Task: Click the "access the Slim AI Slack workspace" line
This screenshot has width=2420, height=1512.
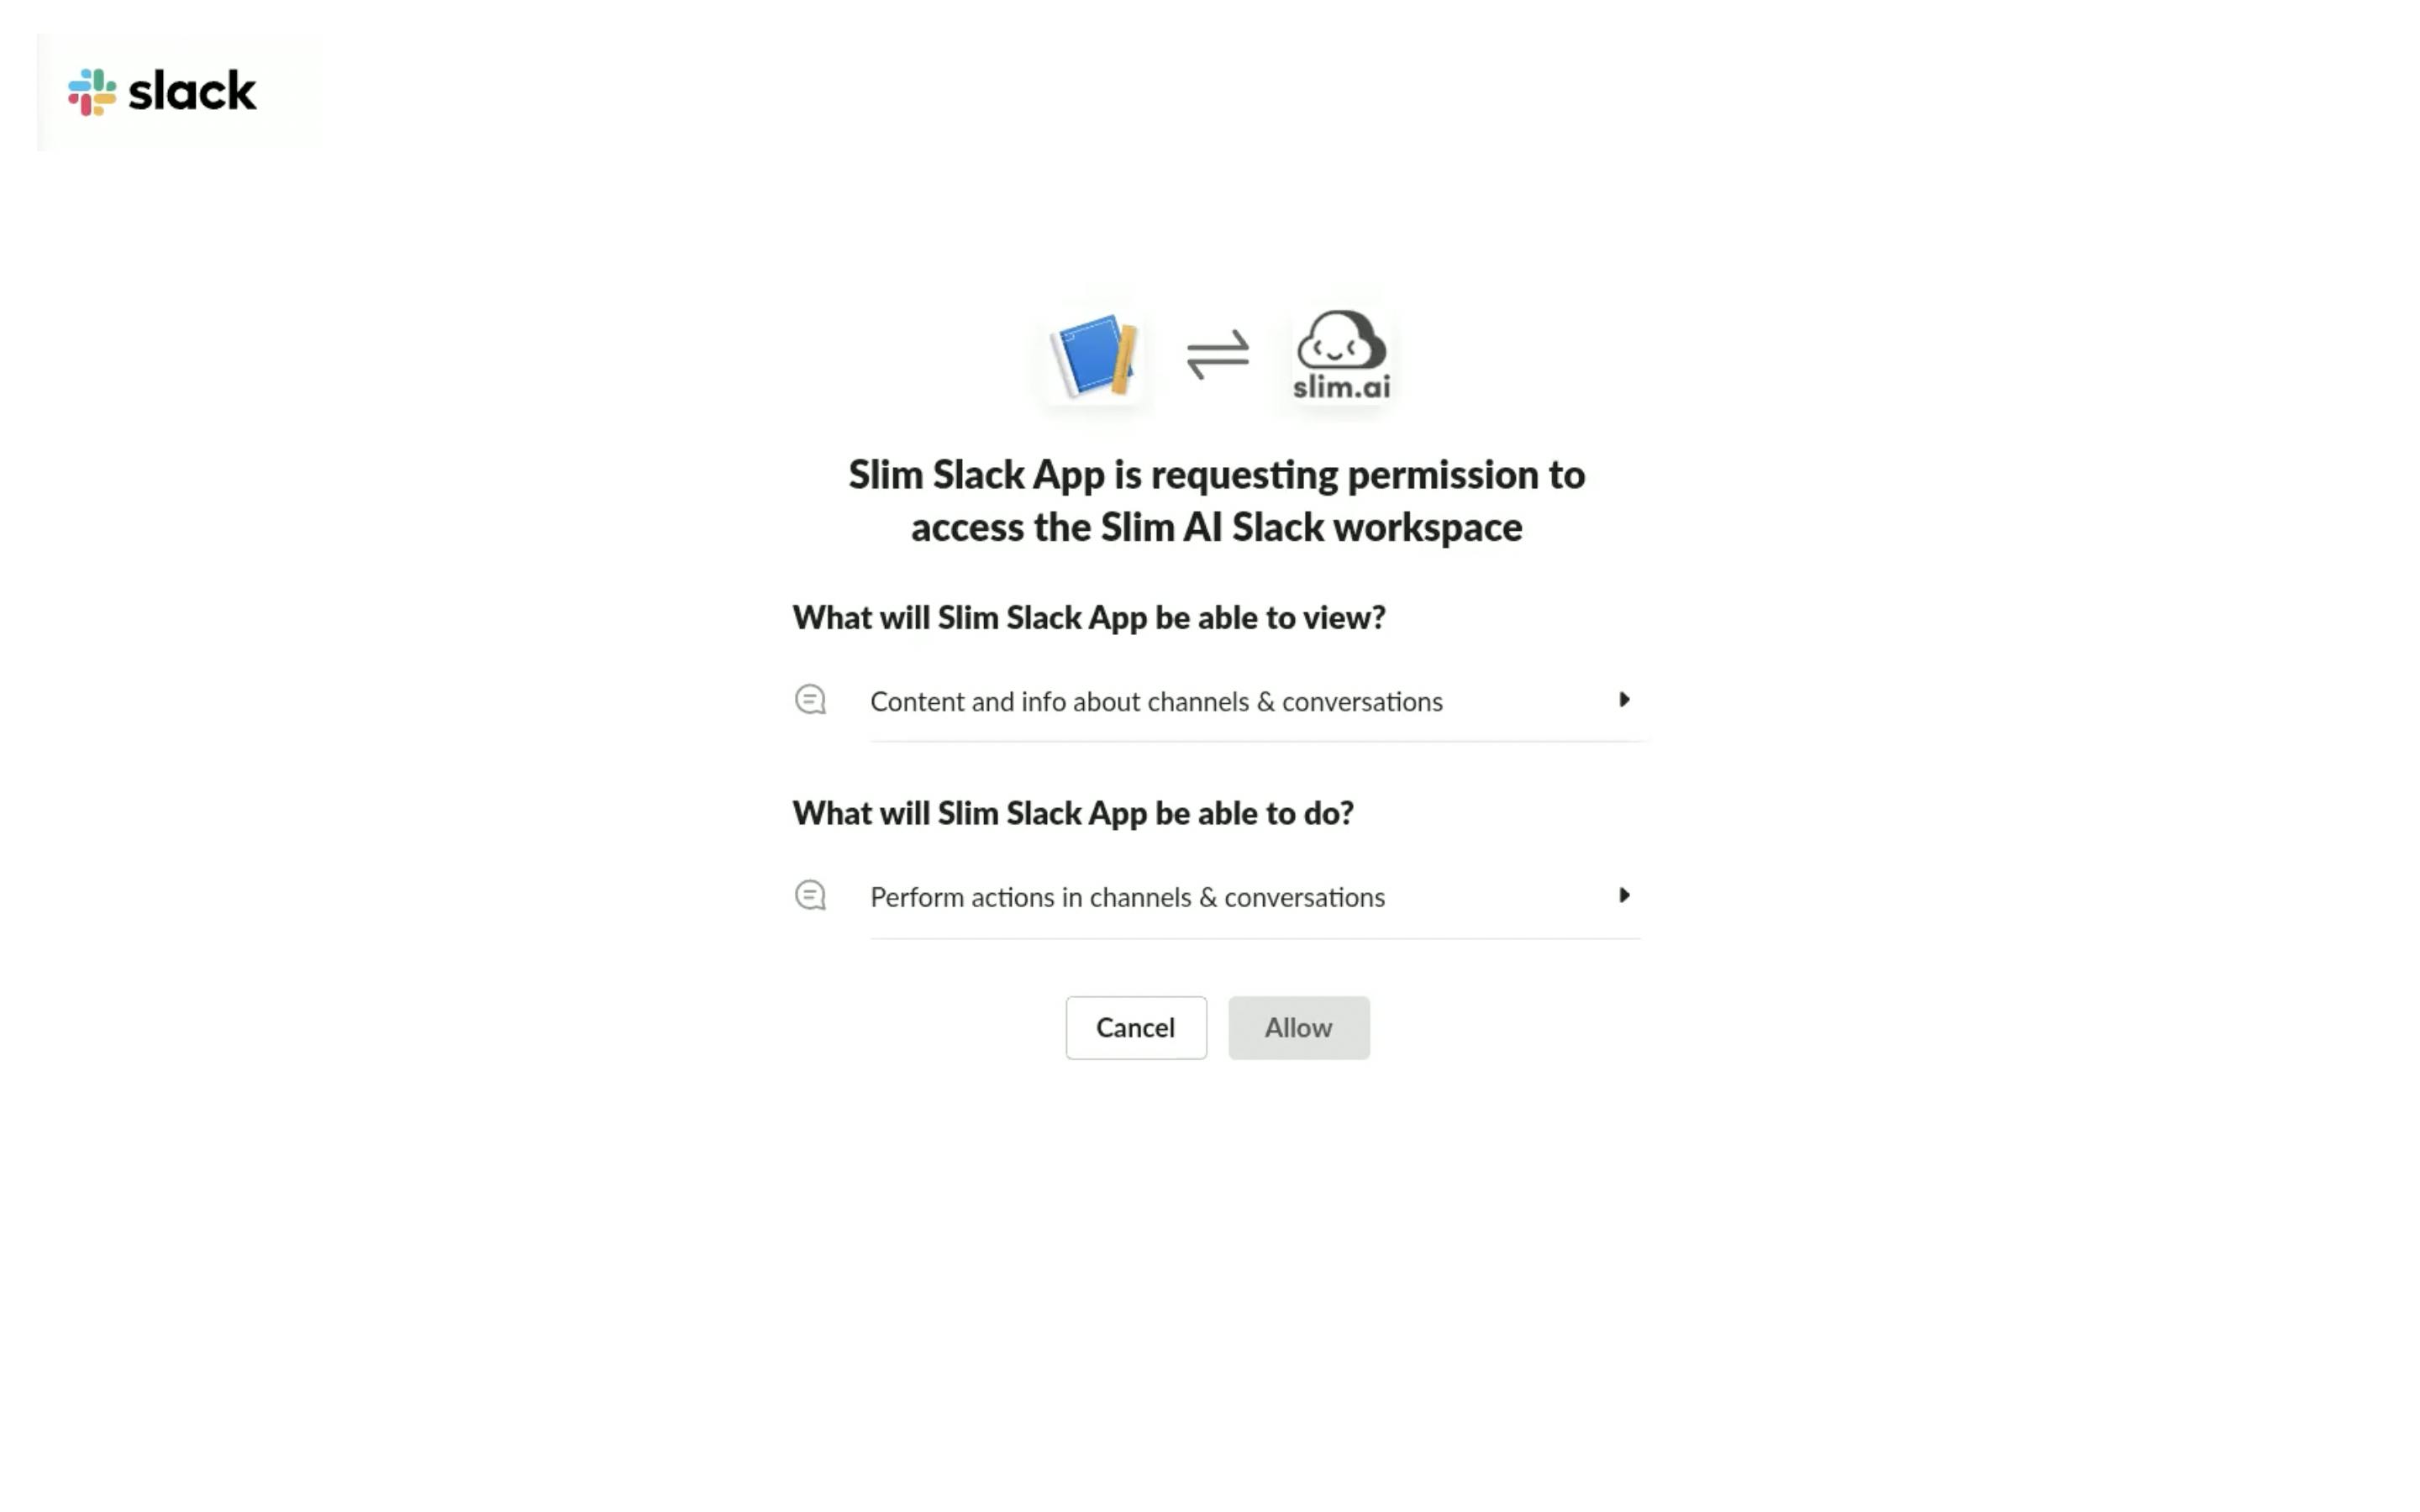Action: (x=1217, y=527)
